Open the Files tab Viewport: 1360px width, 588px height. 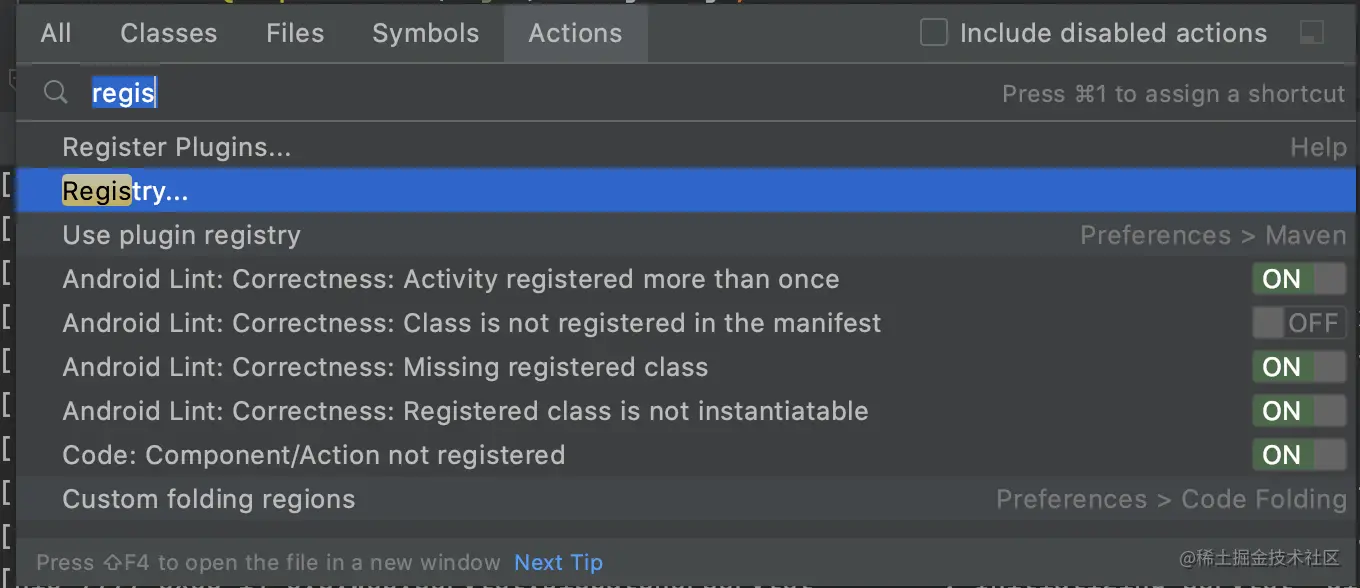click(295, 33)
